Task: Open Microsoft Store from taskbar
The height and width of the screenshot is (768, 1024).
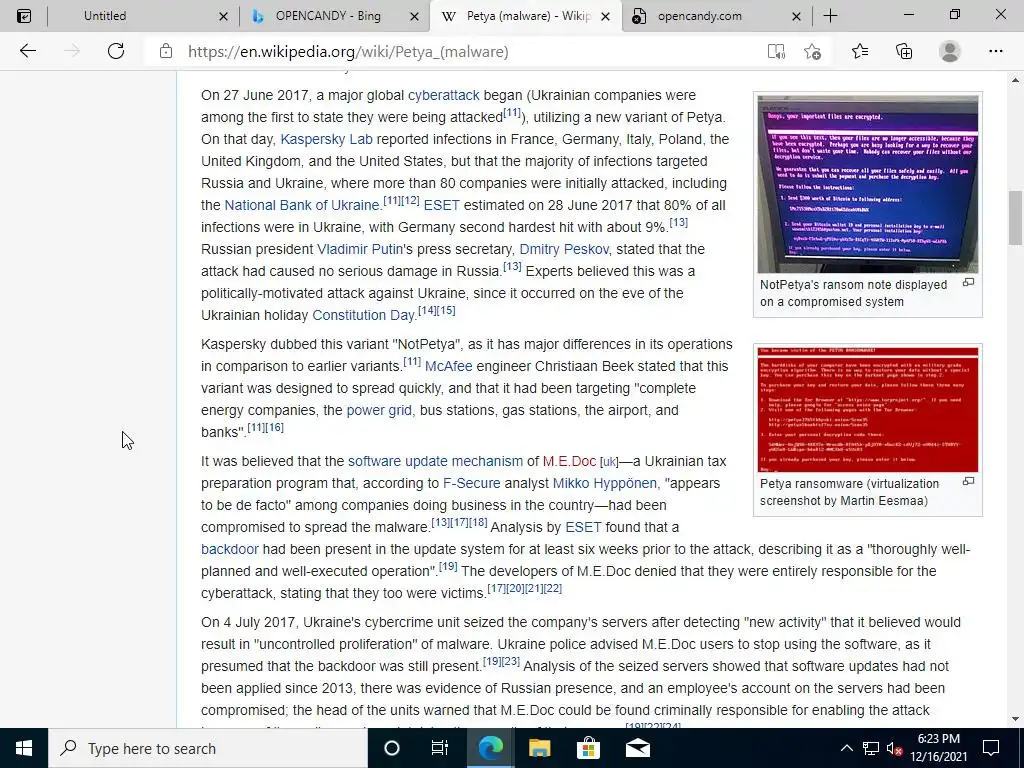Action: pyautogui.click(x=588, y=748)
